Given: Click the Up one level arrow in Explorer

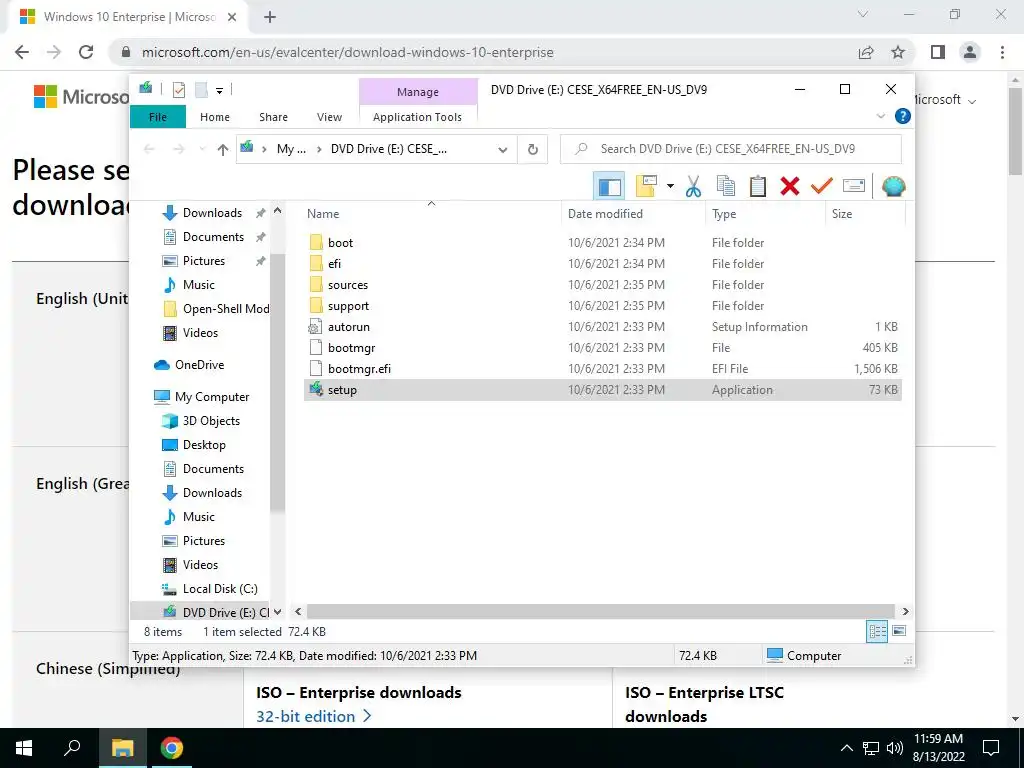Looking at the screenshot, I should (223, 150).
